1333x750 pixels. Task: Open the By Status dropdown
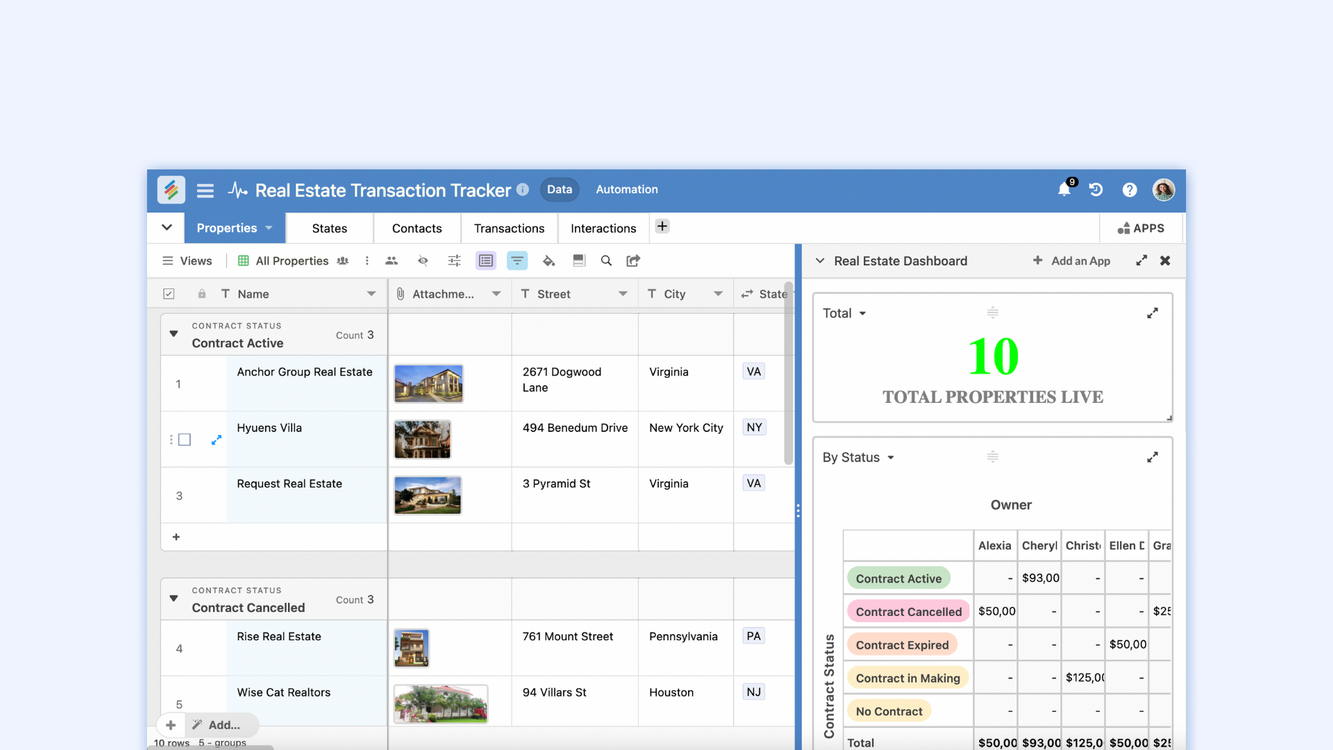point(858,458)
